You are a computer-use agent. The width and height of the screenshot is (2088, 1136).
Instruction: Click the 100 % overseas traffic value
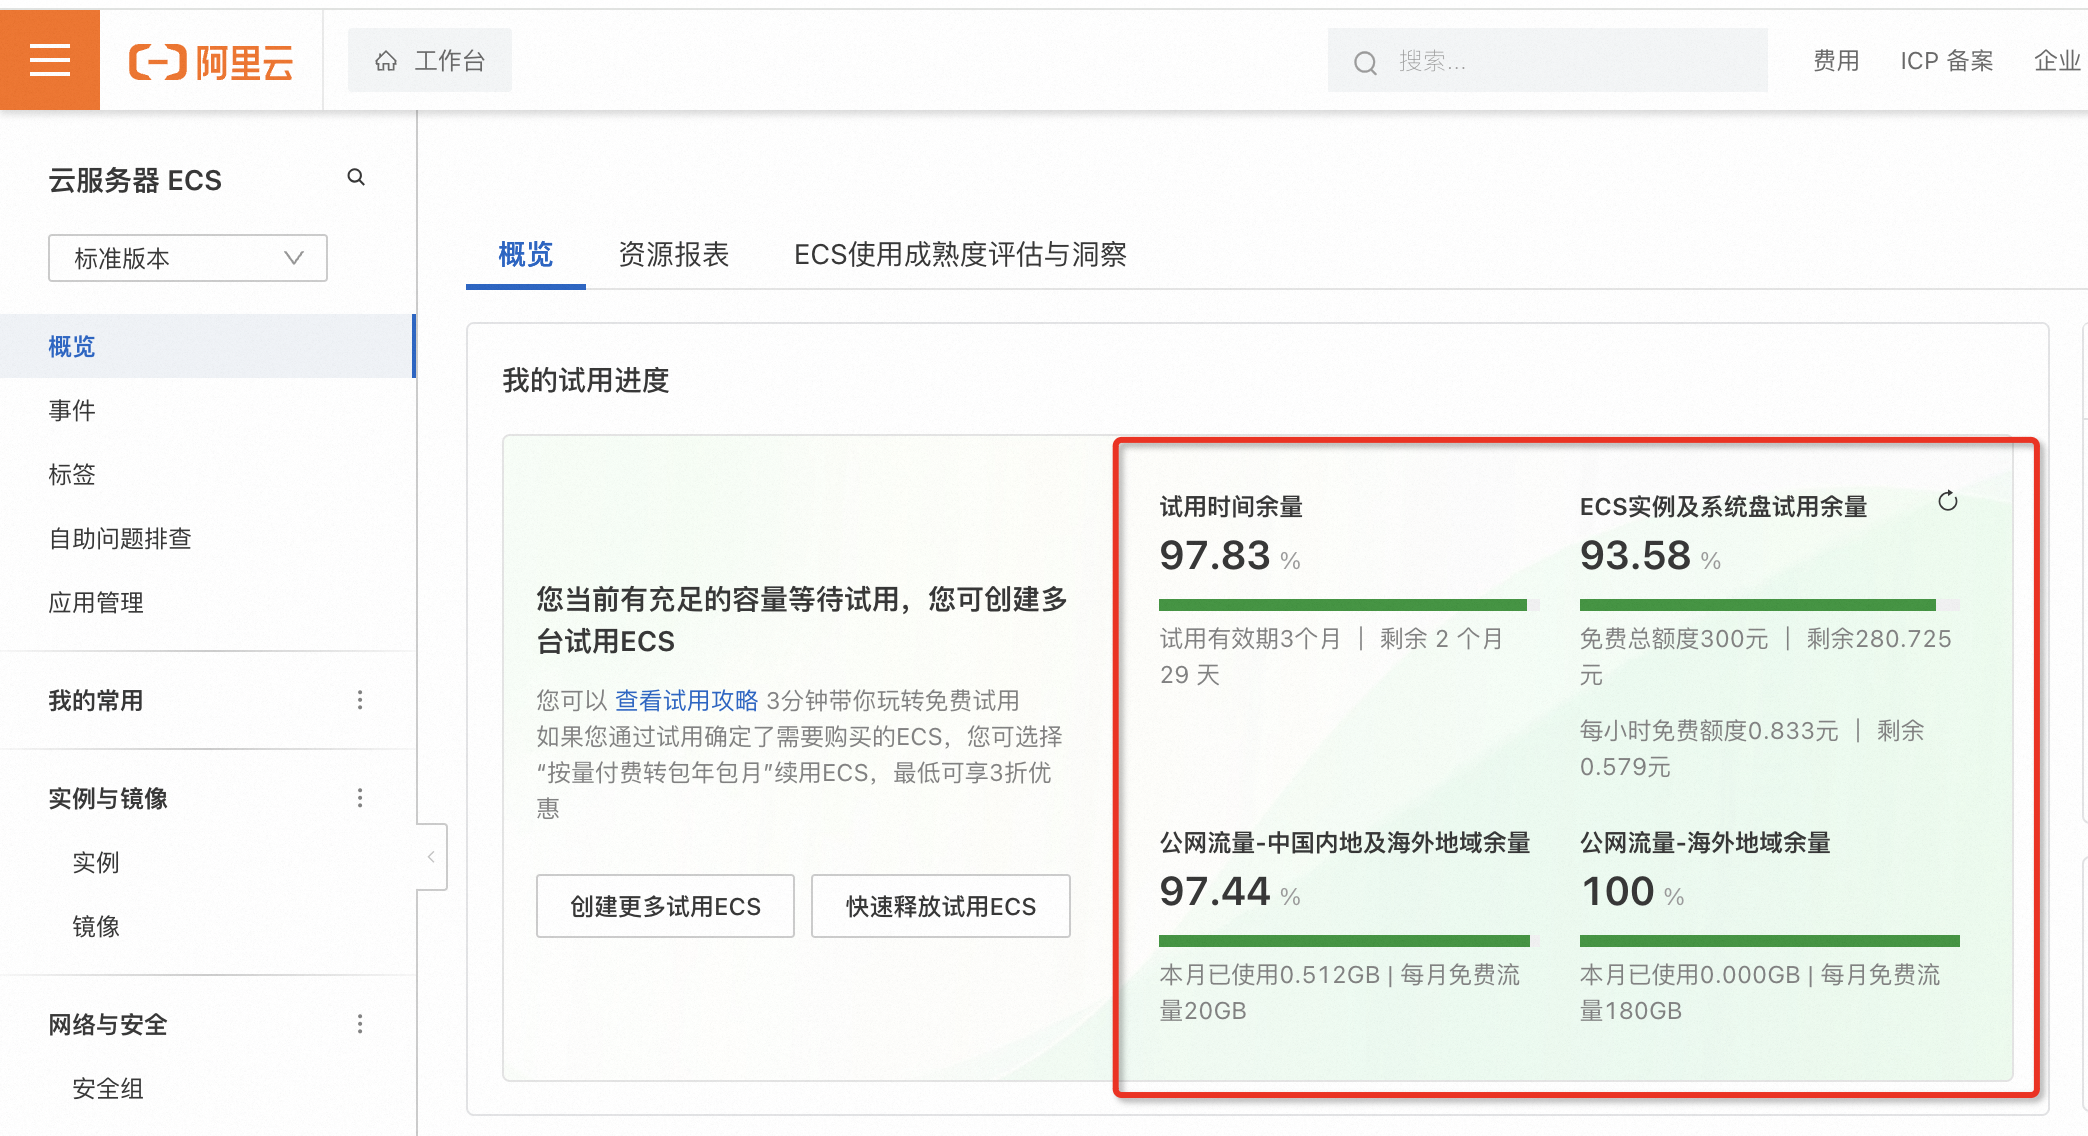tap(1633, 891)
